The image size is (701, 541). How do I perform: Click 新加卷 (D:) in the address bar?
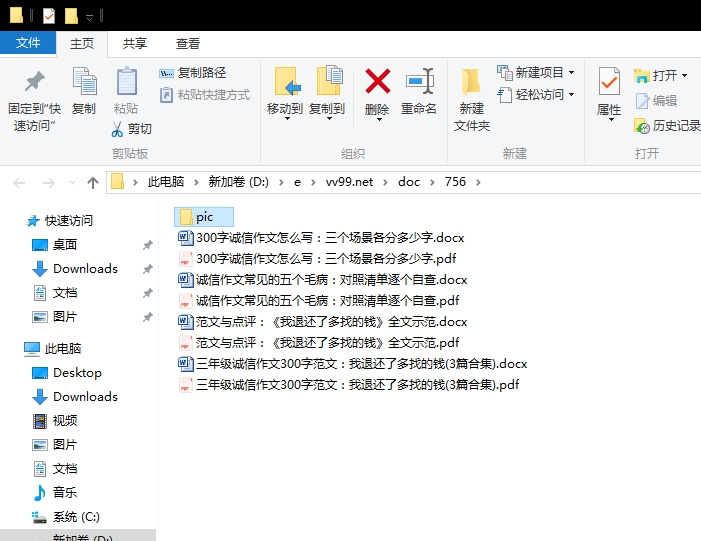pyautogui.click(x=239, y=182)
